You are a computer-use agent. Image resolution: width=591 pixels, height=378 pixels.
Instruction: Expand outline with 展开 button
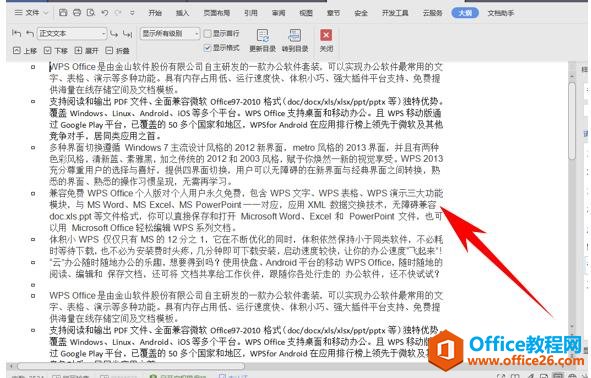tap(86, 51)
